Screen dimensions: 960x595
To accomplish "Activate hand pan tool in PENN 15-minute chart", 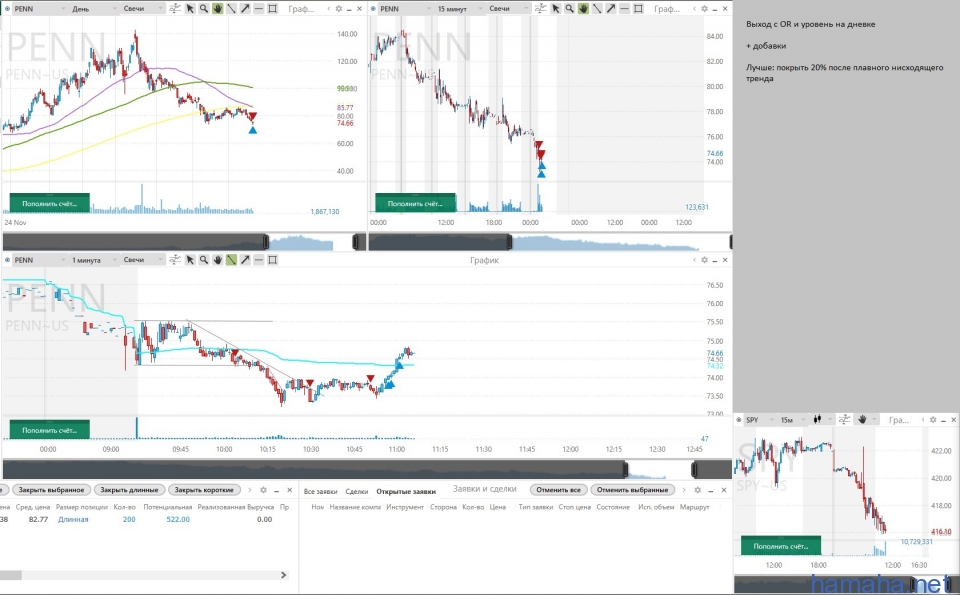I will [x=583, y=9].
